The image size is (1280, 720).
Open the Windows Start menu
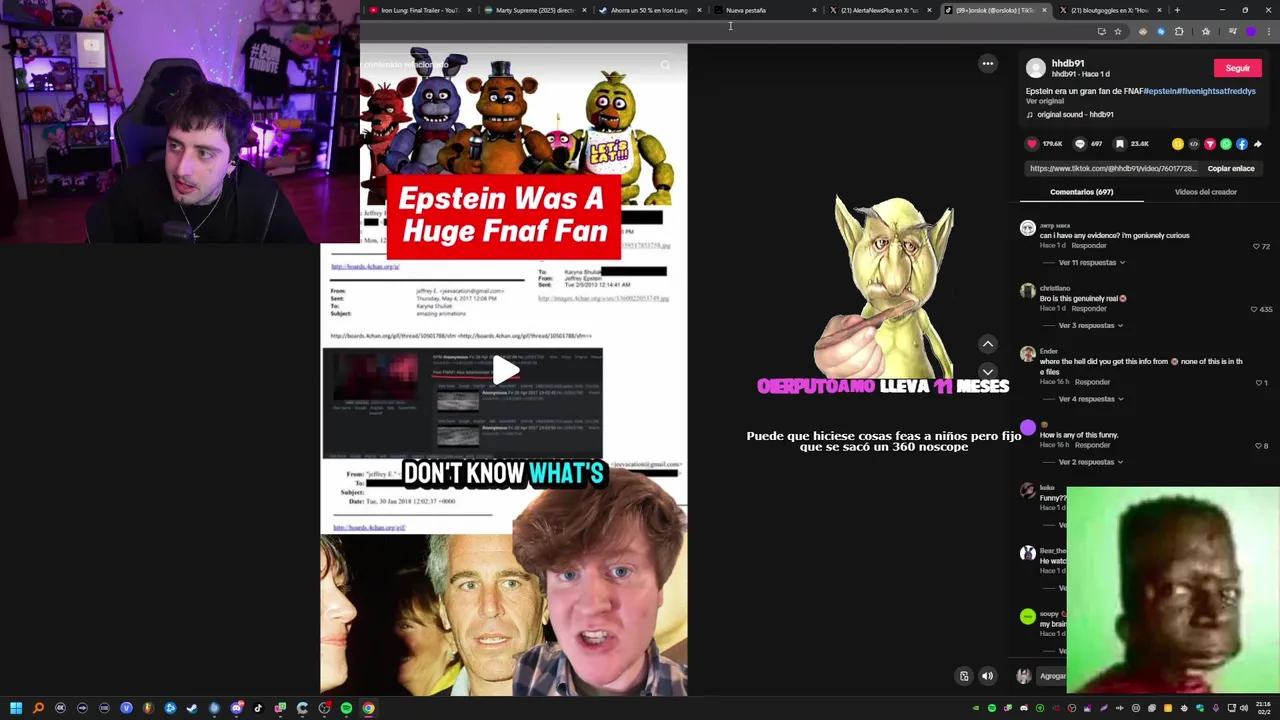pos(16,708)
